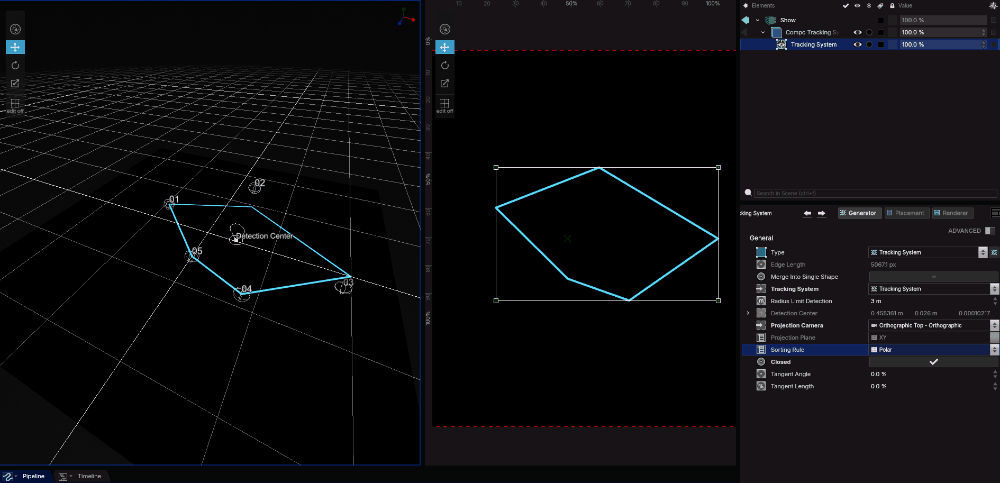Select the rotate tool in the 2D output view
Screen dimensions: 1000x483
[x=445, y=65]
